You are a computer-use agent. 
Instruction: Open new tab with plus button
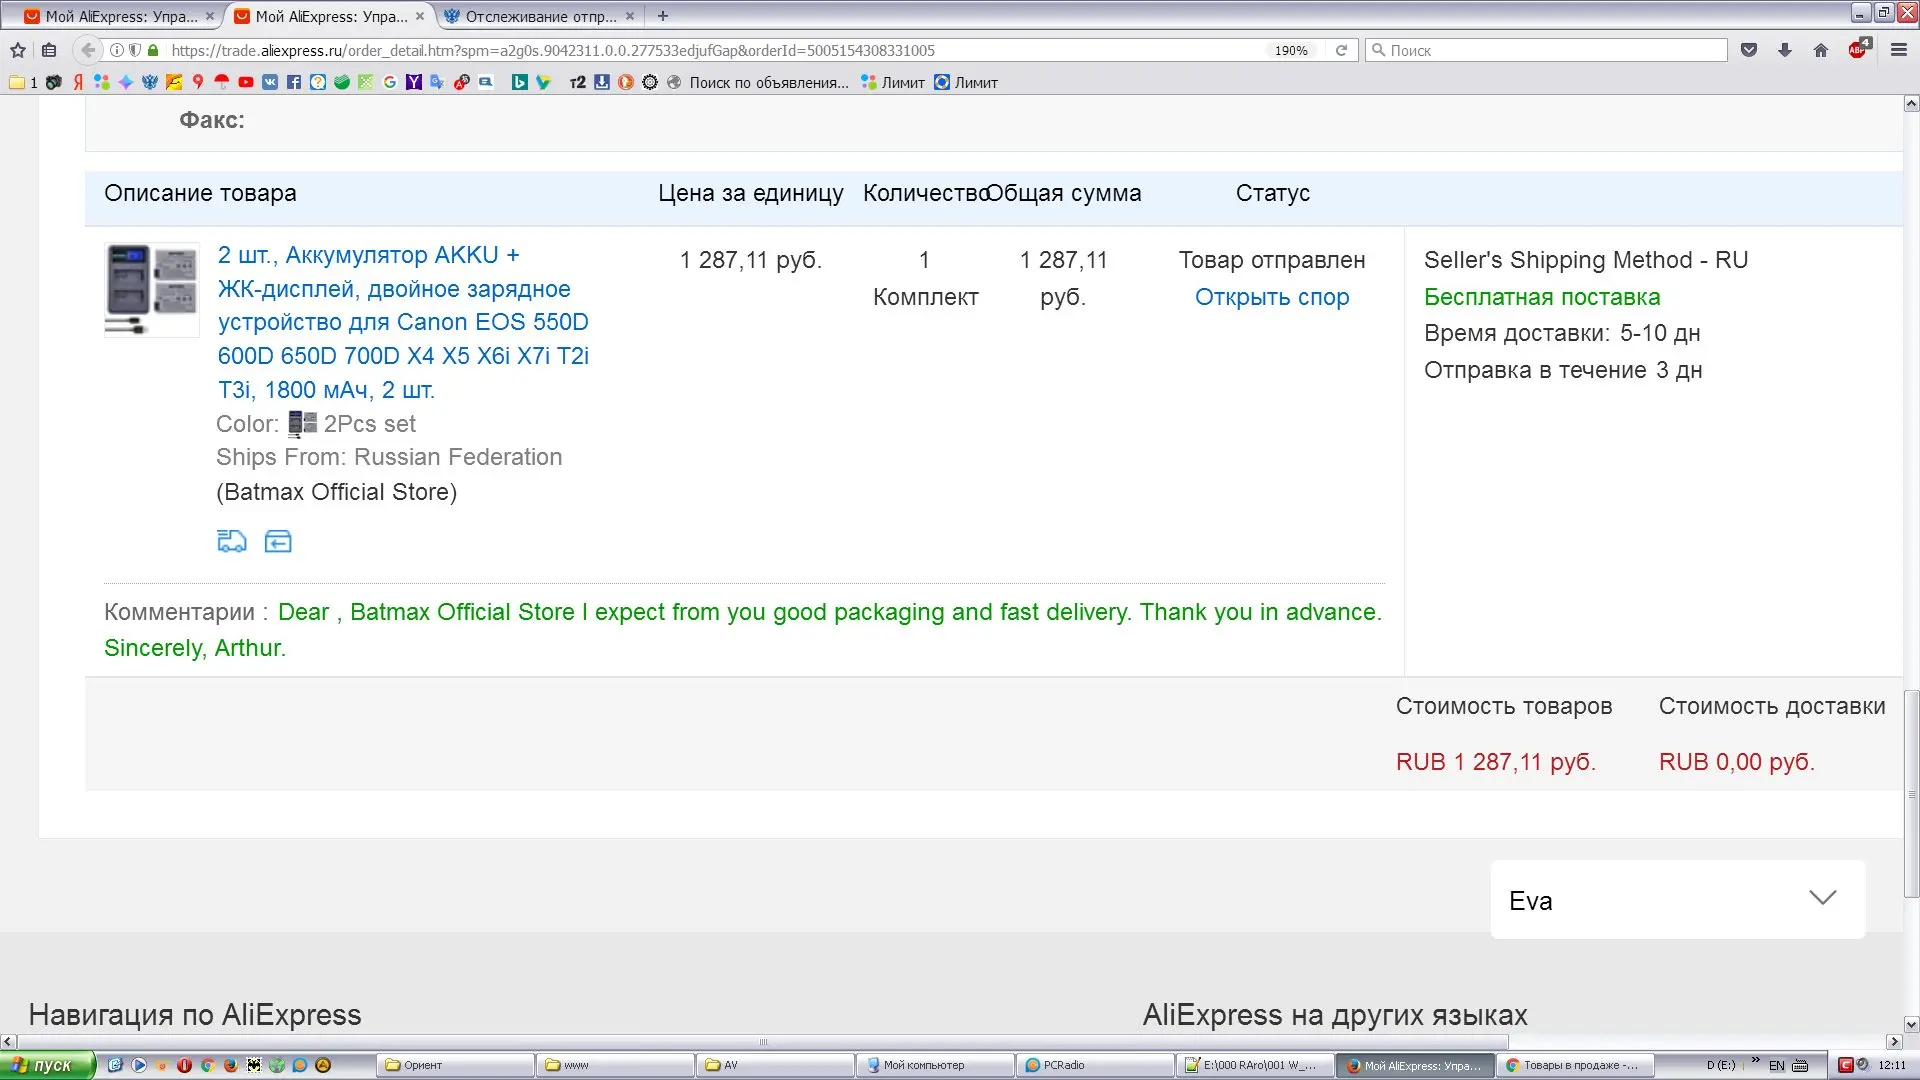tap(663, 16)
